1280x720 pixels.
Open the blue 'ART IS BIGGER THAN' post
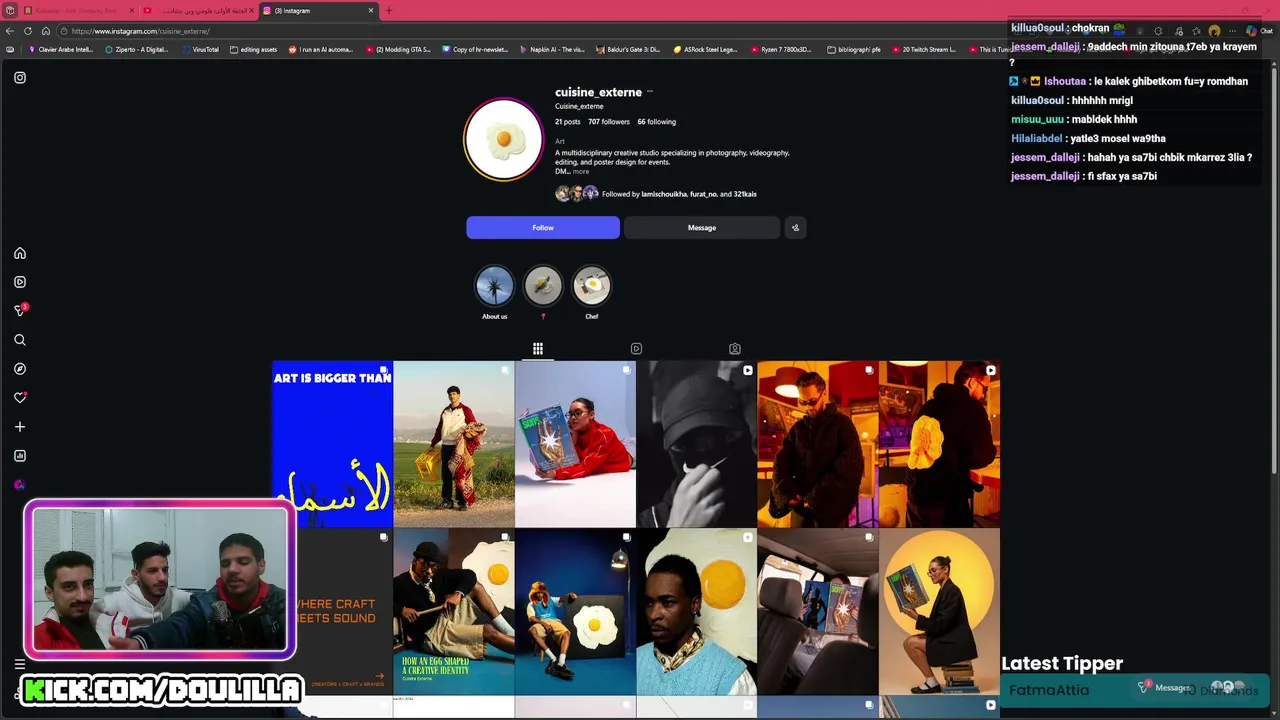(x=332, y=444)
